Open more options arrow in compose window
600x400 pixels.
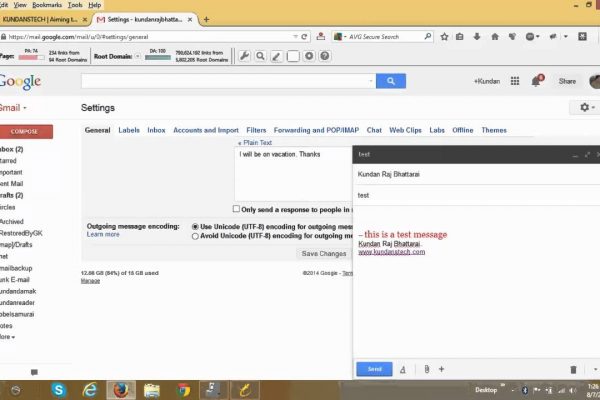595,369
